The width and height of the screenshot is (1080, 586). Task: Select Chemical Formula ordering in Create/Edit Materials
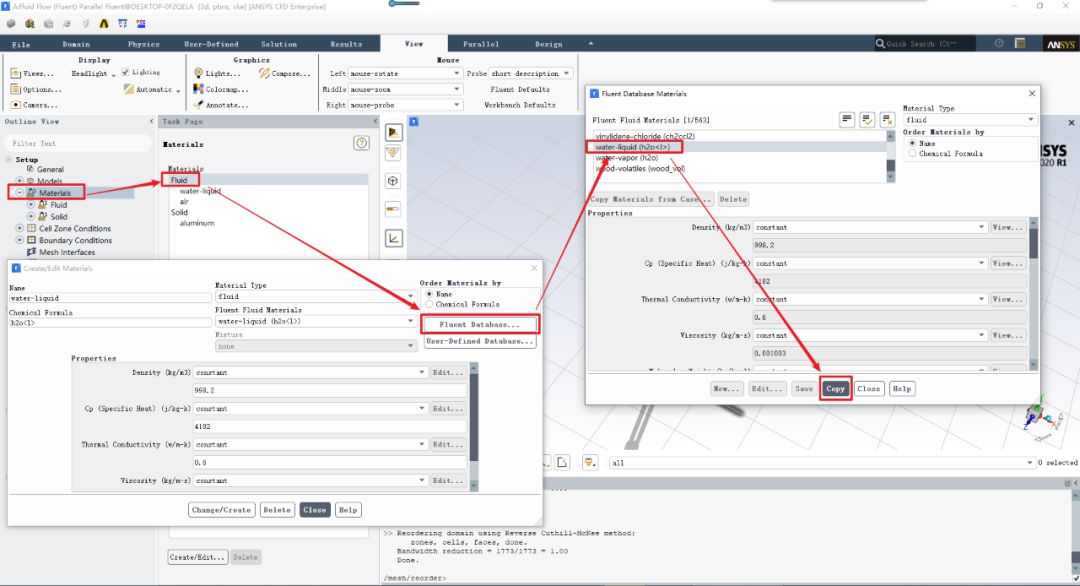(x=430, y=304)
